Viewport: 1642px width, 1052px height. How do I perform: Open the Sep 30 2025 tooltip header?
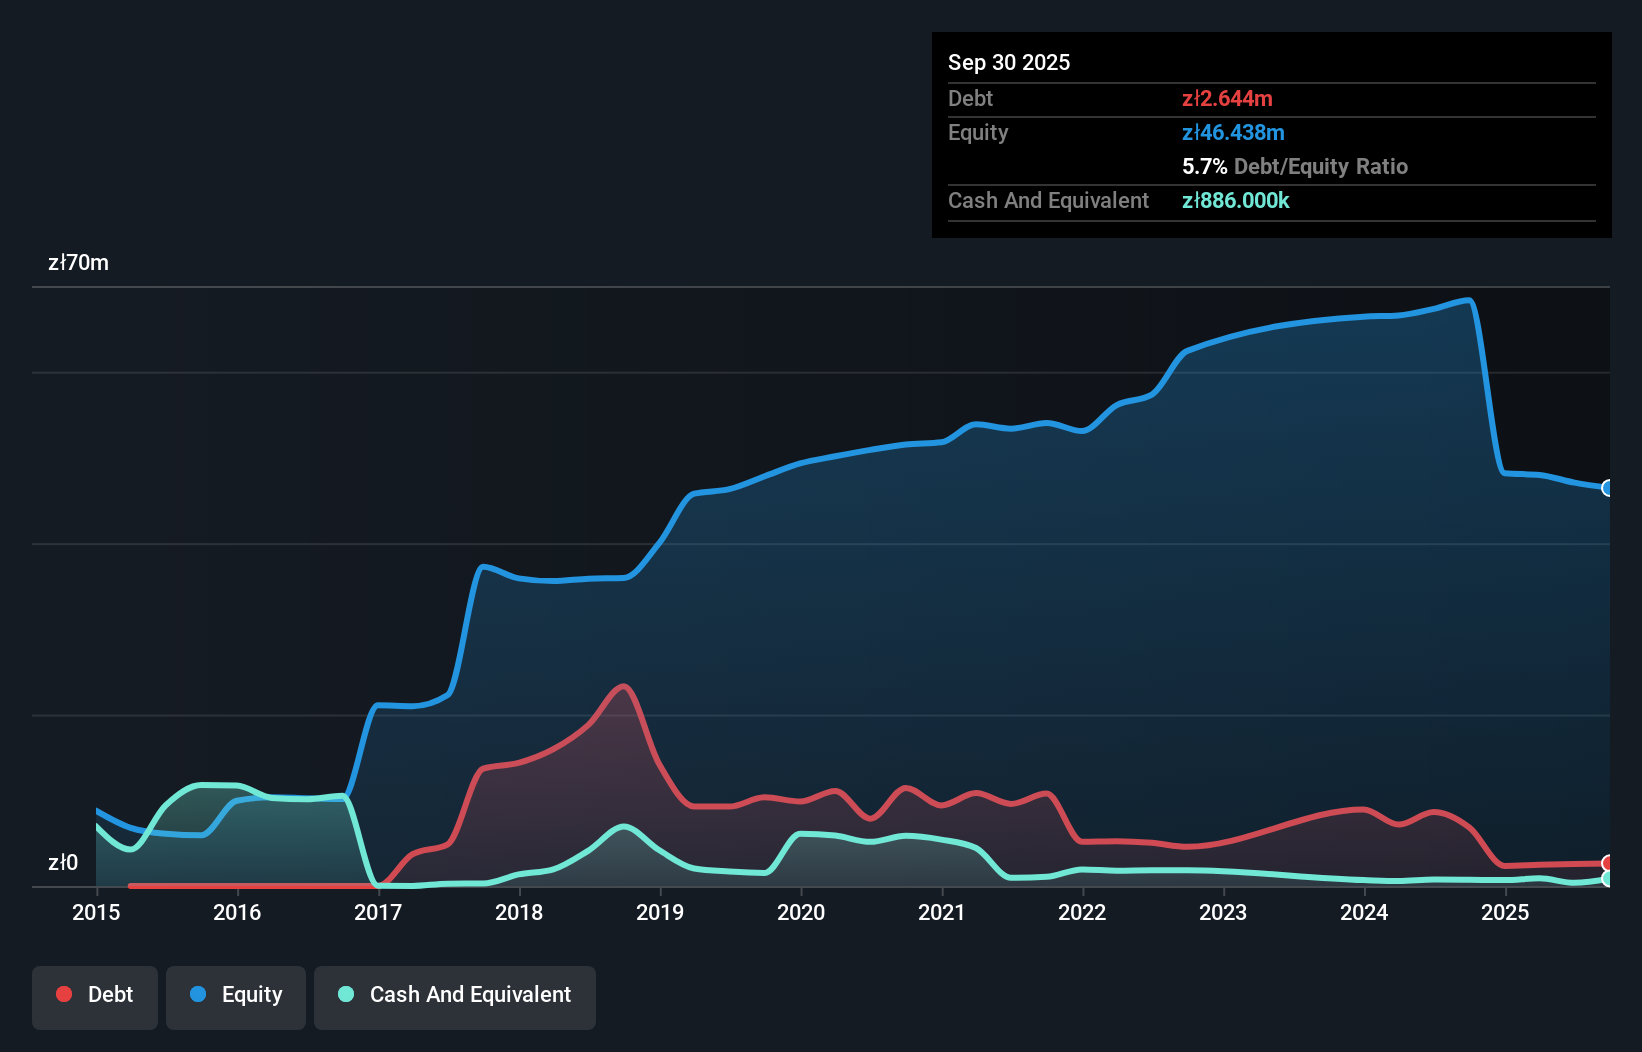[1009, 62]
